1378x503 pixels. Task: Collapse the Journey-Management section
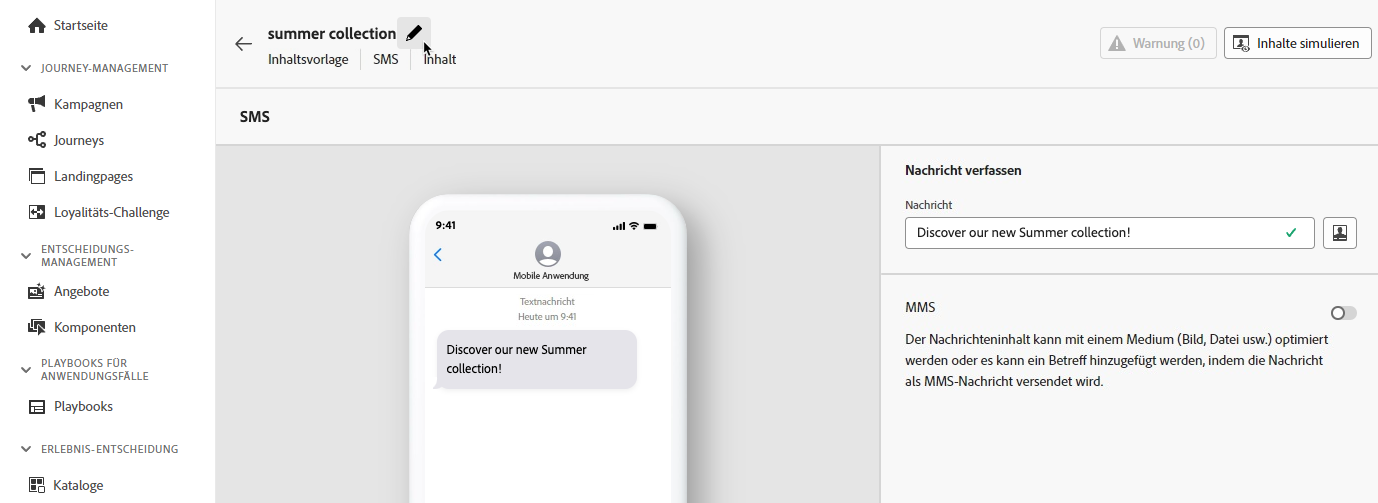26,68
